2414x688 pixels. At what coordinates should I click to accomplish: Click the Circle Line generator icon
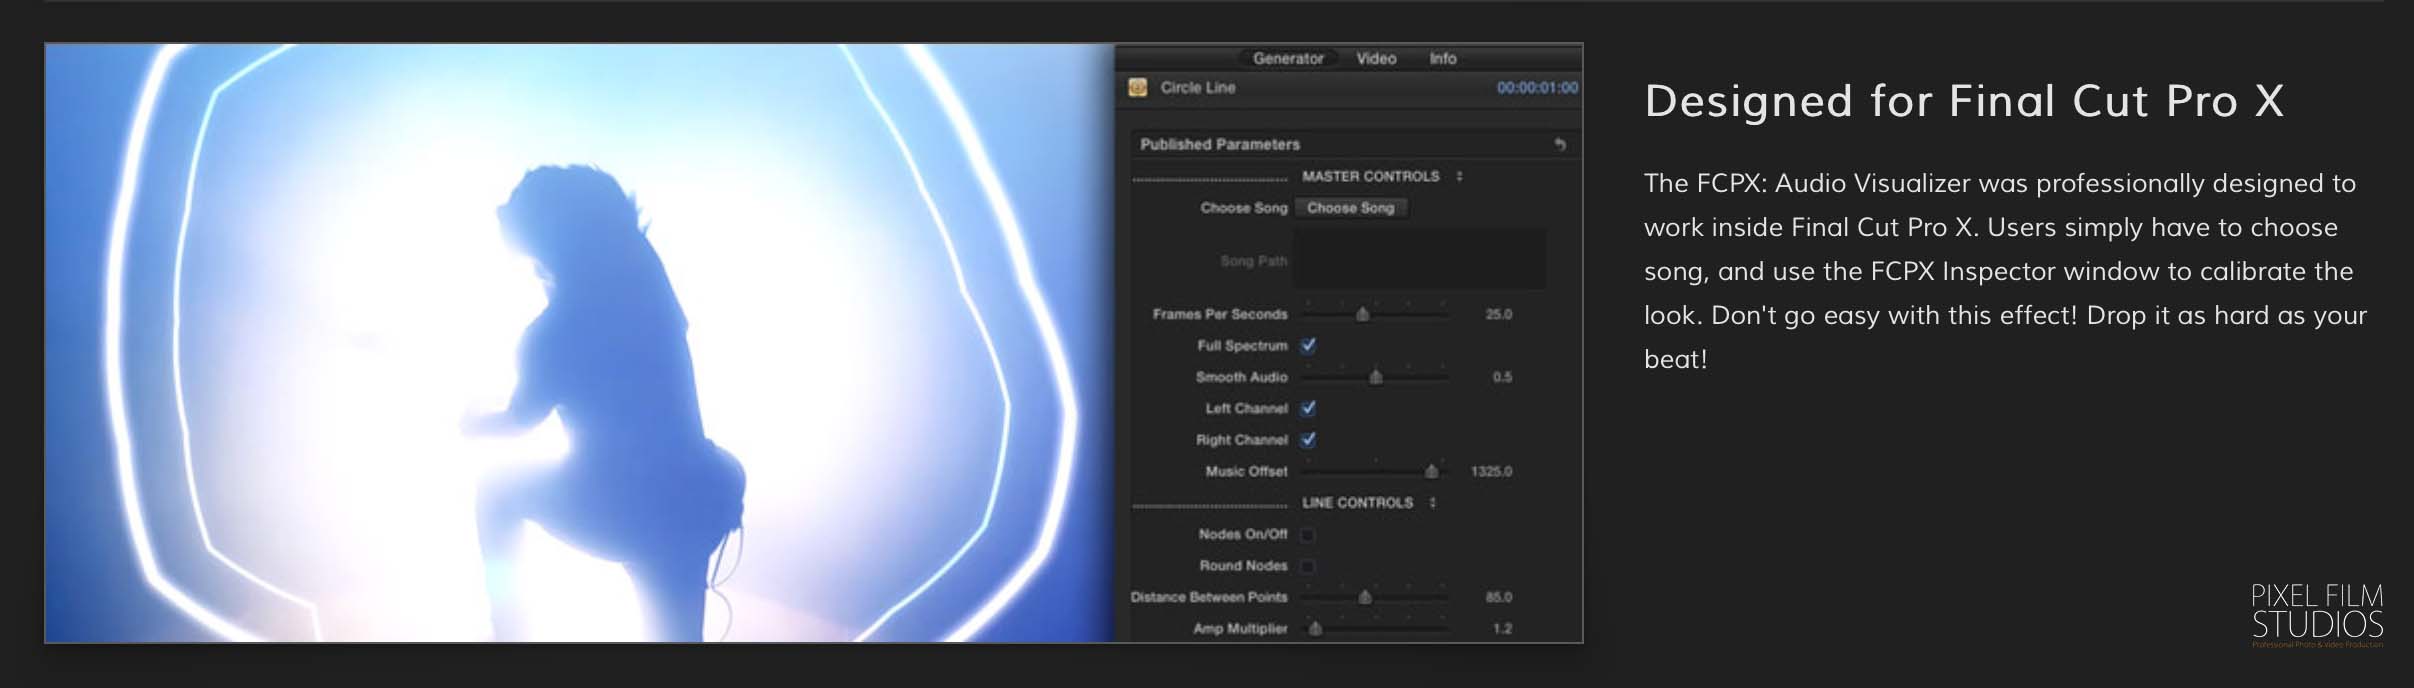coord(1138,88)
